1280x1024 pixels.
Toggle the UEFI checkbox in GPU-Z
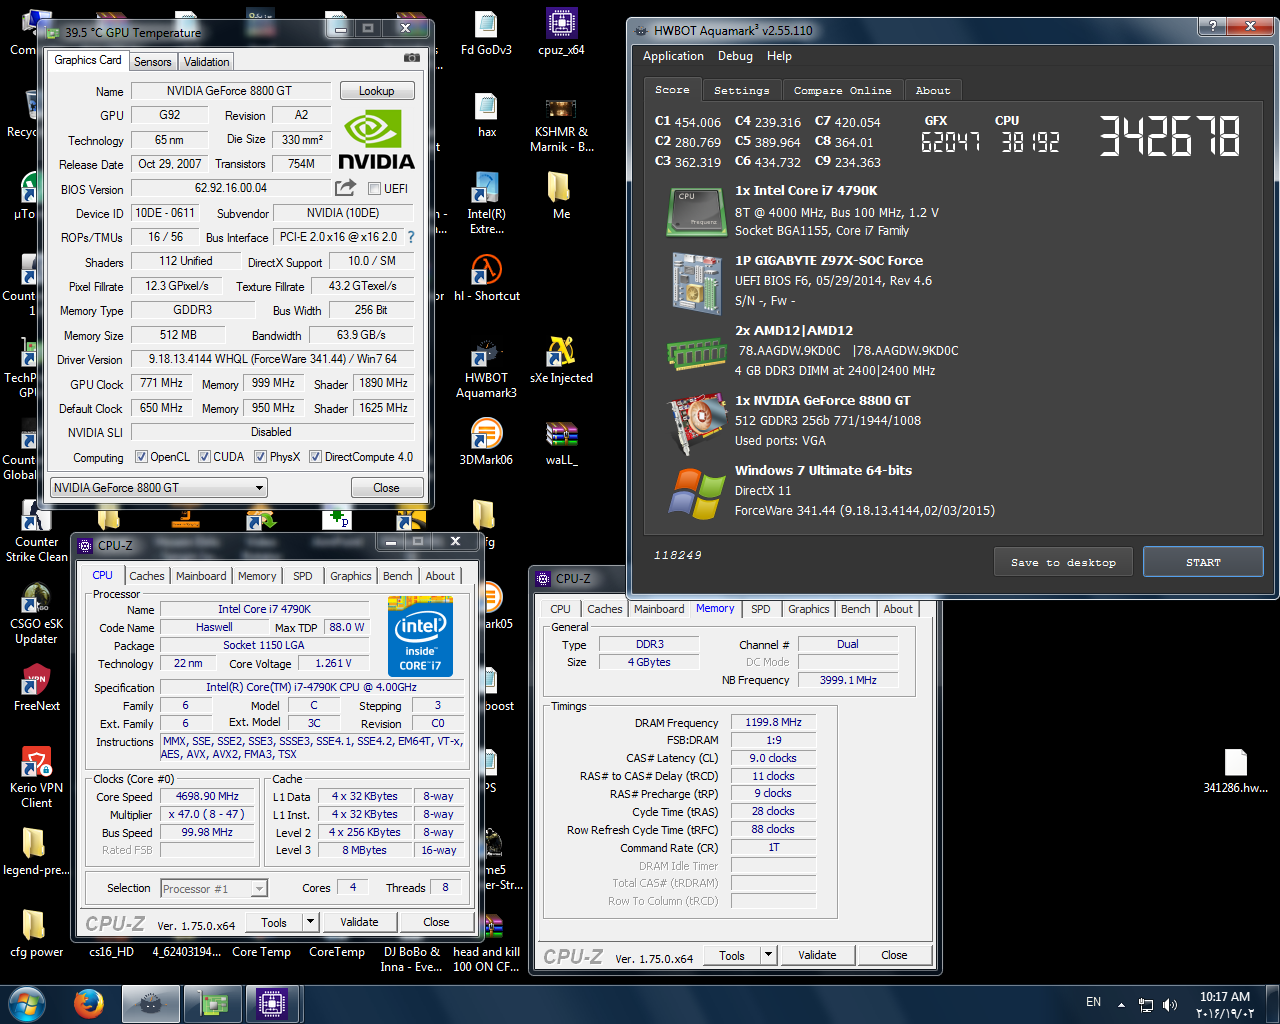(x=374, y=189)
